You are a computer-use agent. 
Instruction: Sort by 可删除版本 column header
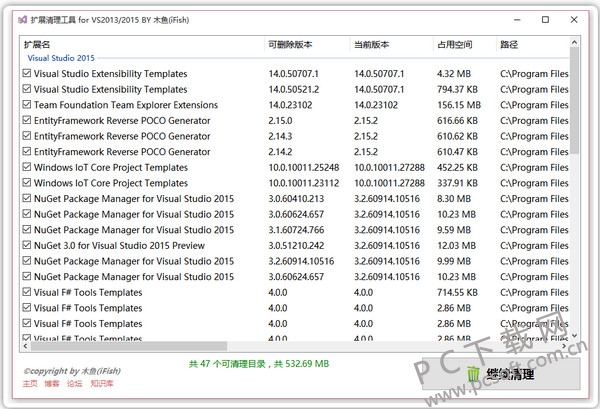coord(307,44)
